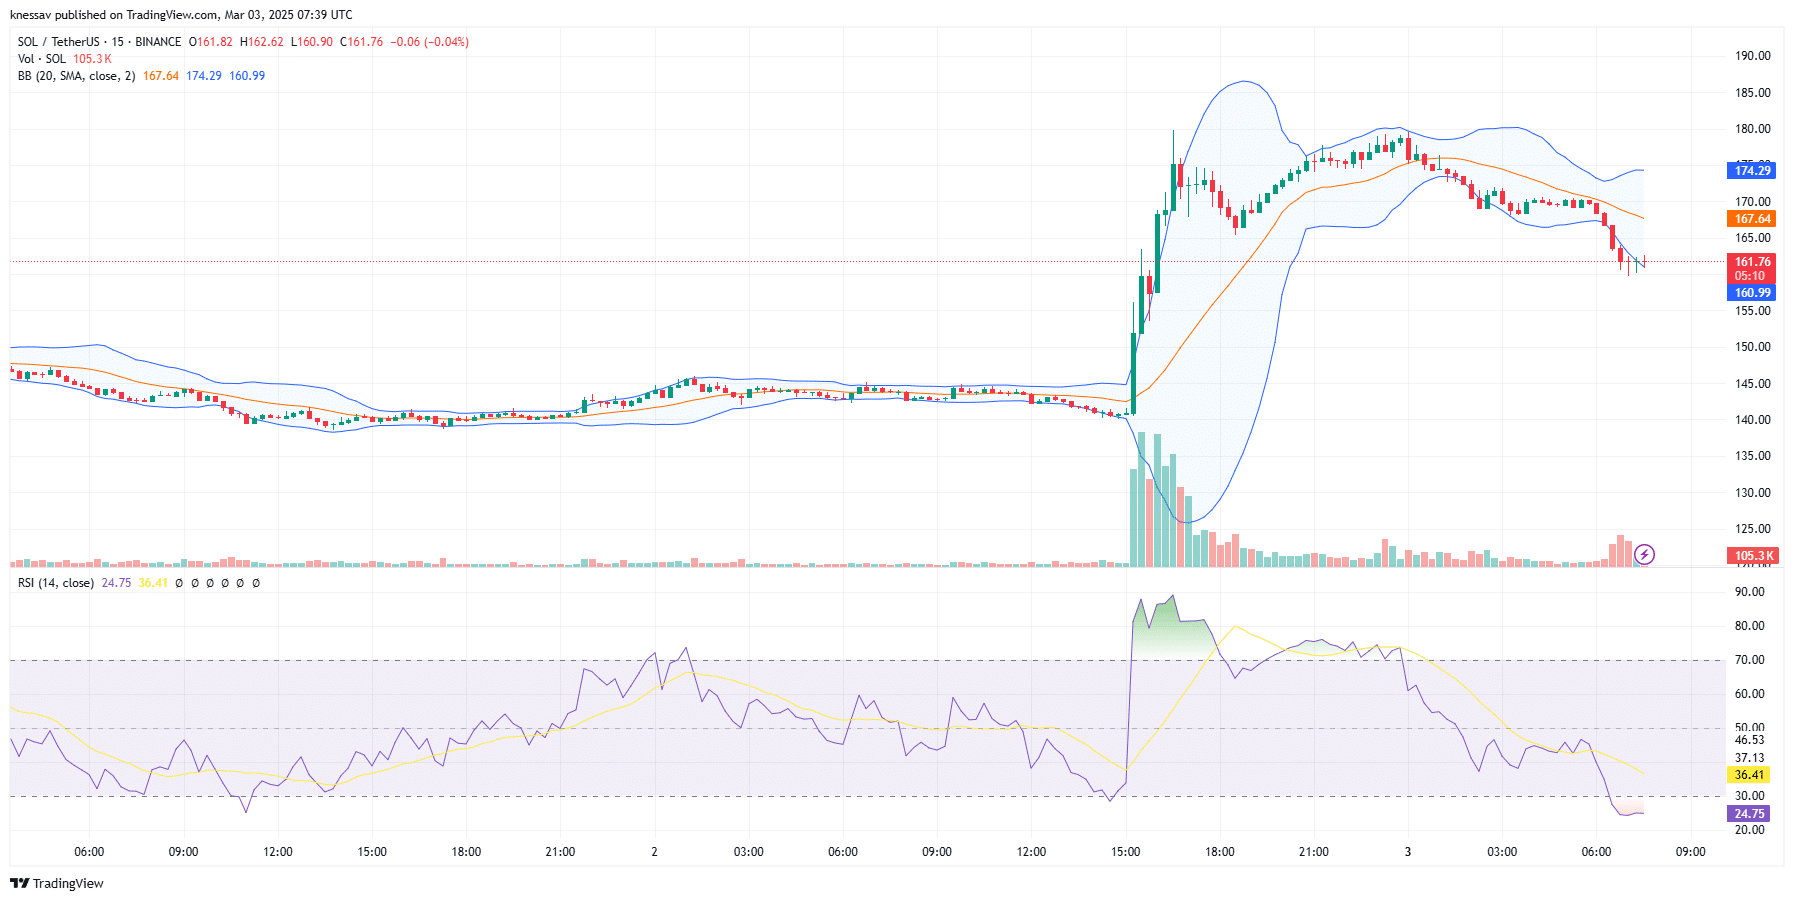This screenshot has width=1794, height=901.
Task: Click the 130.00 price axis tick
Action: click(1752, 493)
